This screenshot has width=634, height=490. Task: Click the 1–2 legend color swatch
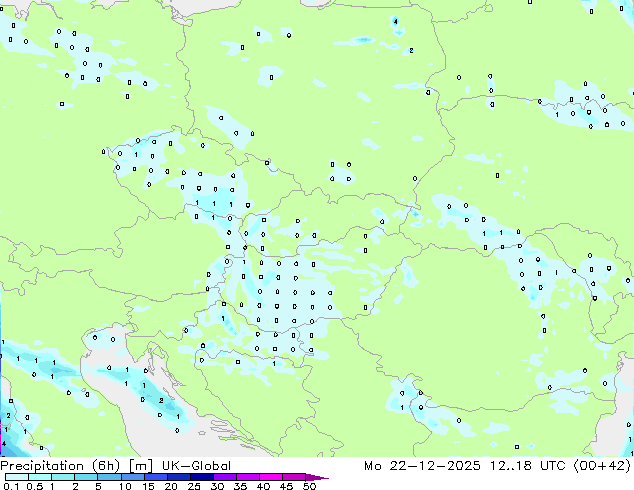coord(63,477)
